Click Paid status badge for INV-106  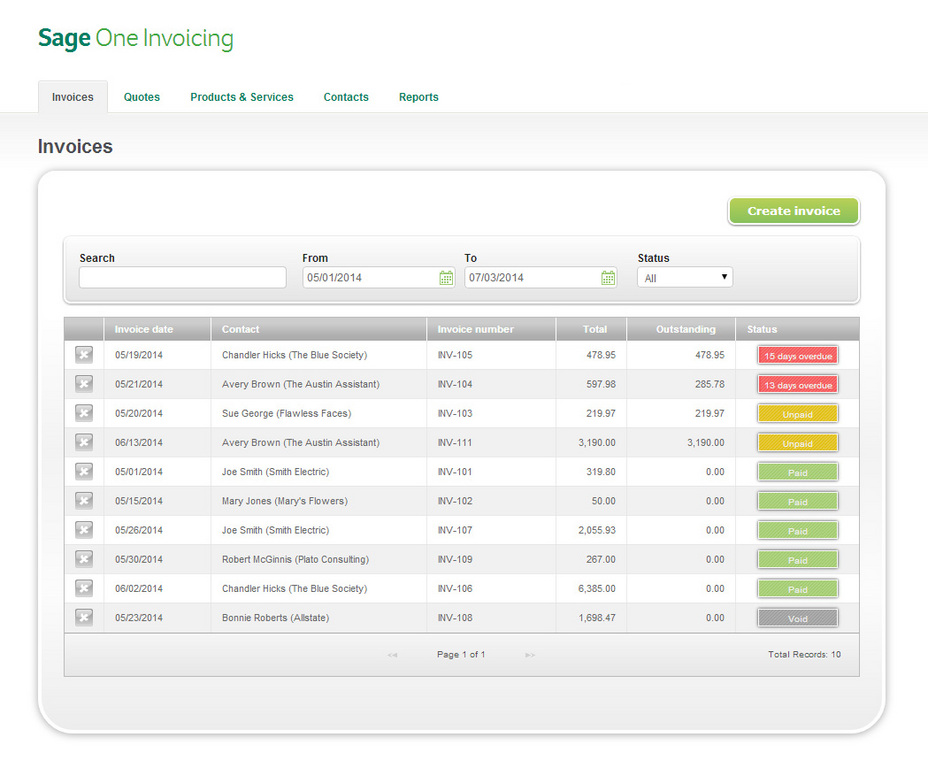(798, 589)
